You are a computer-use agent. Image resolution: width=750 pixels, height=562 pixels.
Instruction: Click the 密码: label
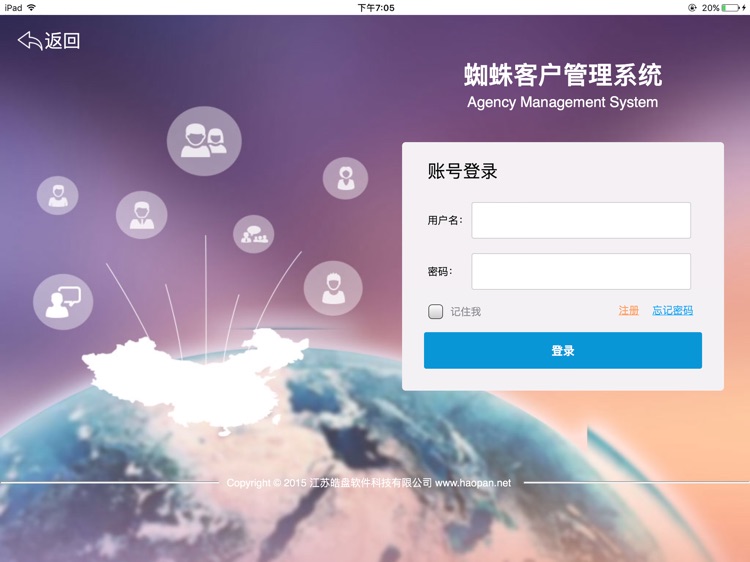(440, 272)
